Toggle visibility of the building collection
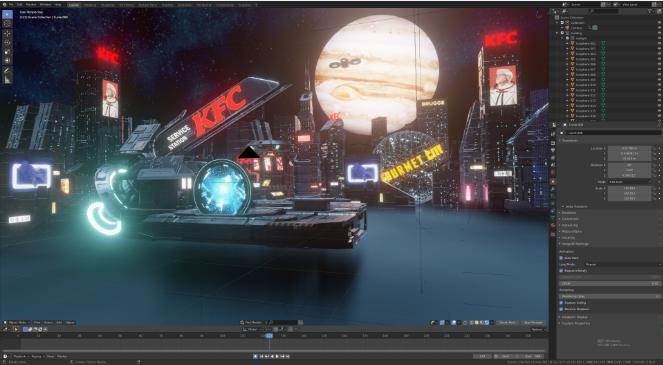 click(x=659, y=33)
